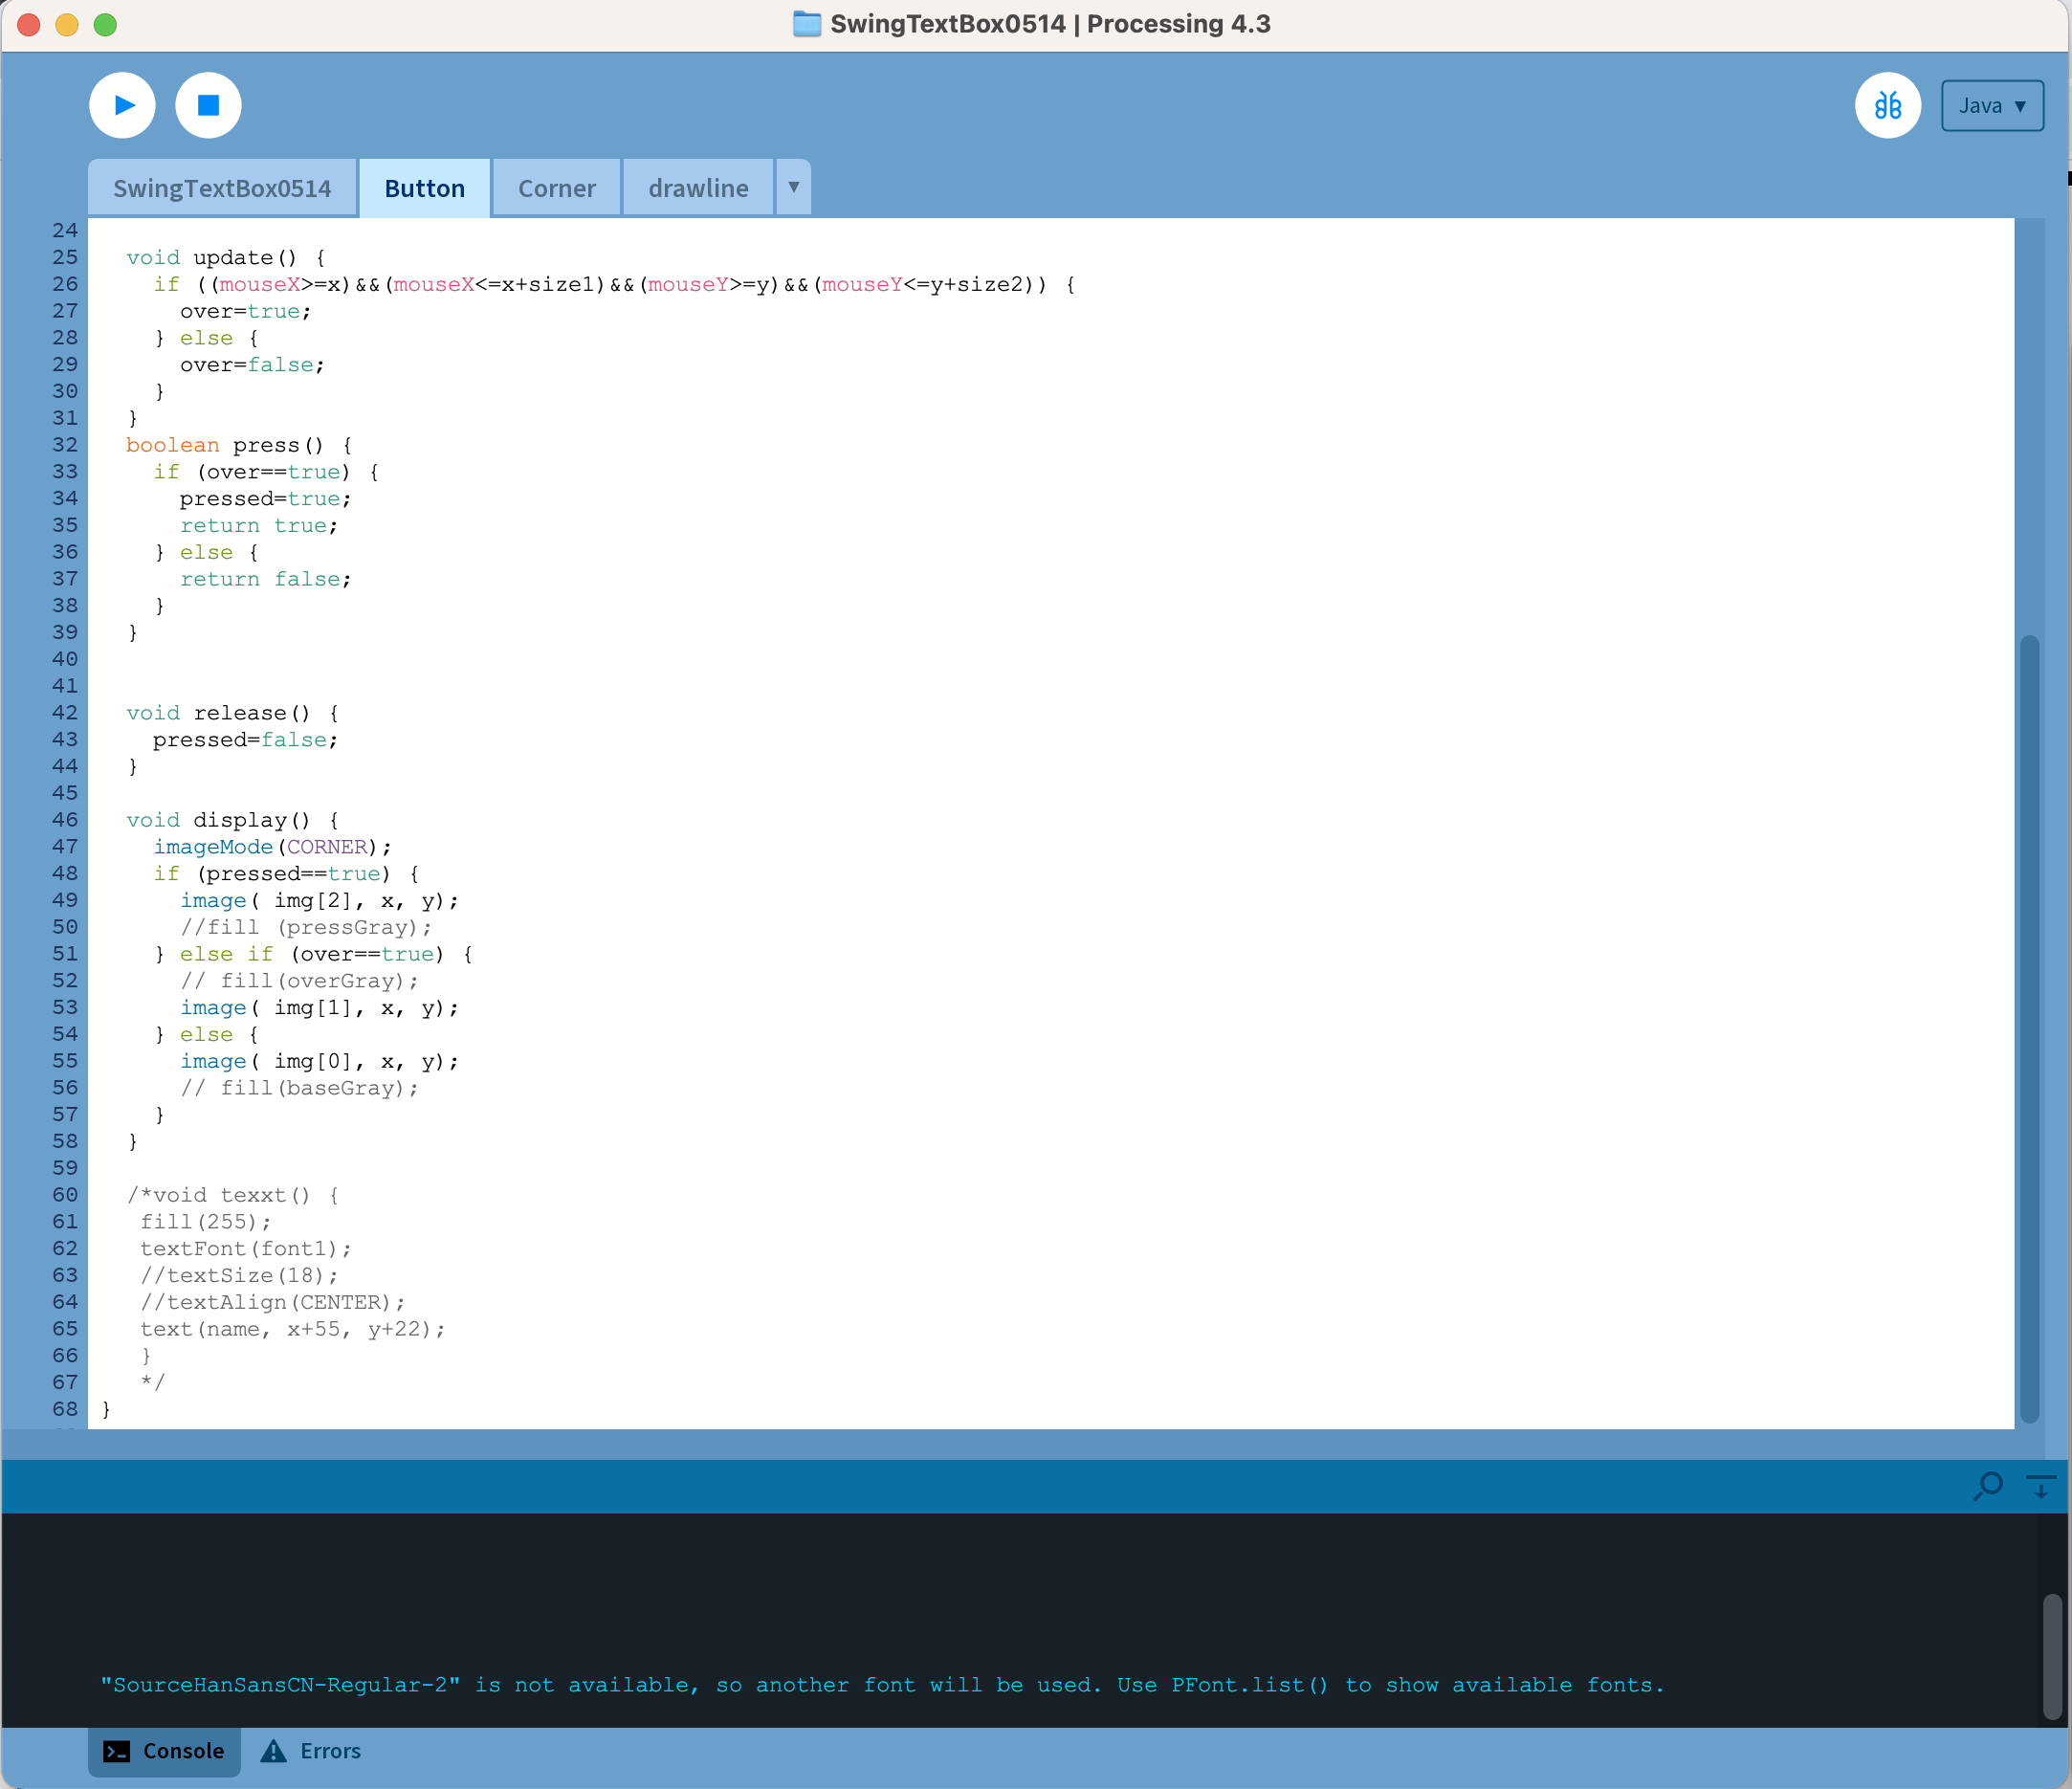Click the Errors warning triangle icon

[273, 1751]
